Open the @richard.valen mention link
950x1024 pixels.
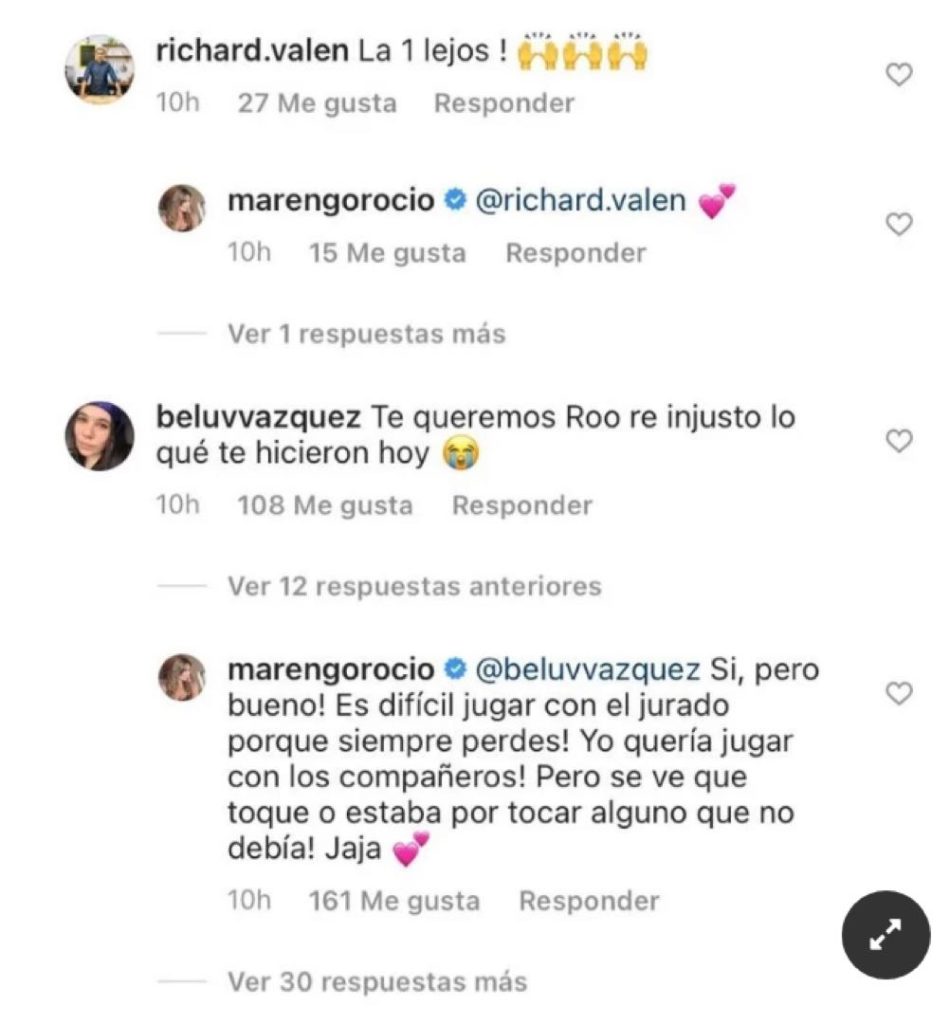[x=579, y=201]
